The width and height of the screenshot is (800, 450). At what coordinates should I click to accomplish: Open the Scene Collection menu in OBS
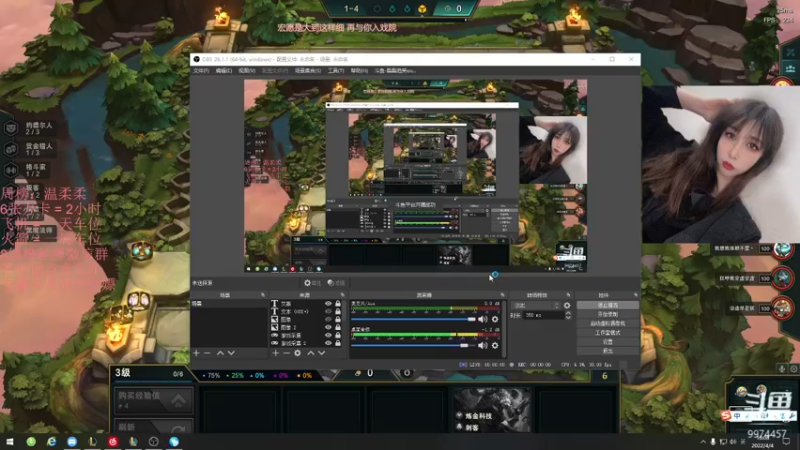[308, 71]
